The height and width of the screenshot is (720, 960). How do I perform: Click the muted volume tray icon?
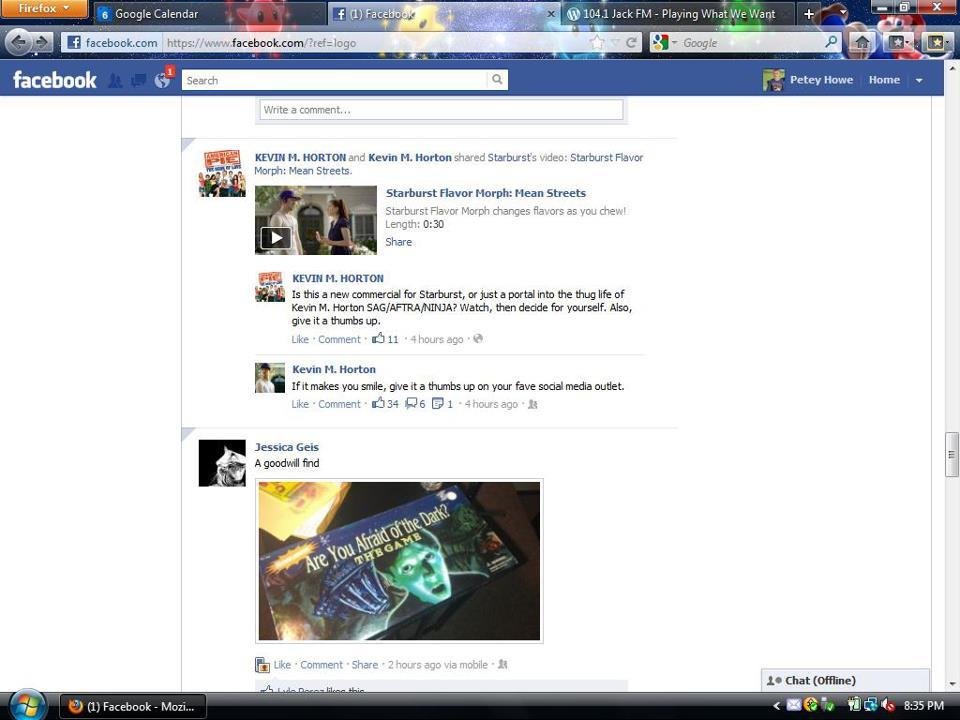click(x=888, y=706)
